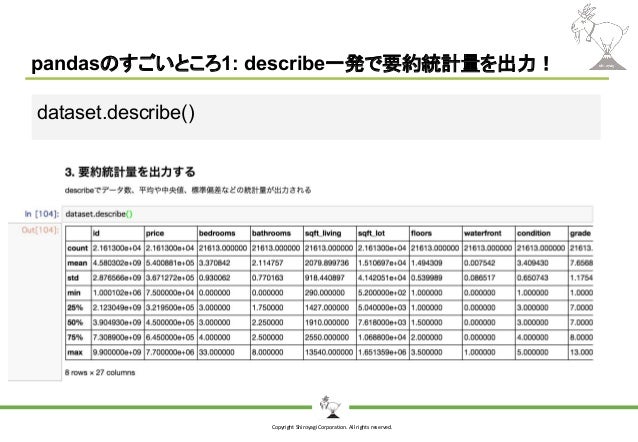The height and width of the screenshot is (442, 638).
Task: Select the bathrooms column header
Action: [x=271, y=233]
